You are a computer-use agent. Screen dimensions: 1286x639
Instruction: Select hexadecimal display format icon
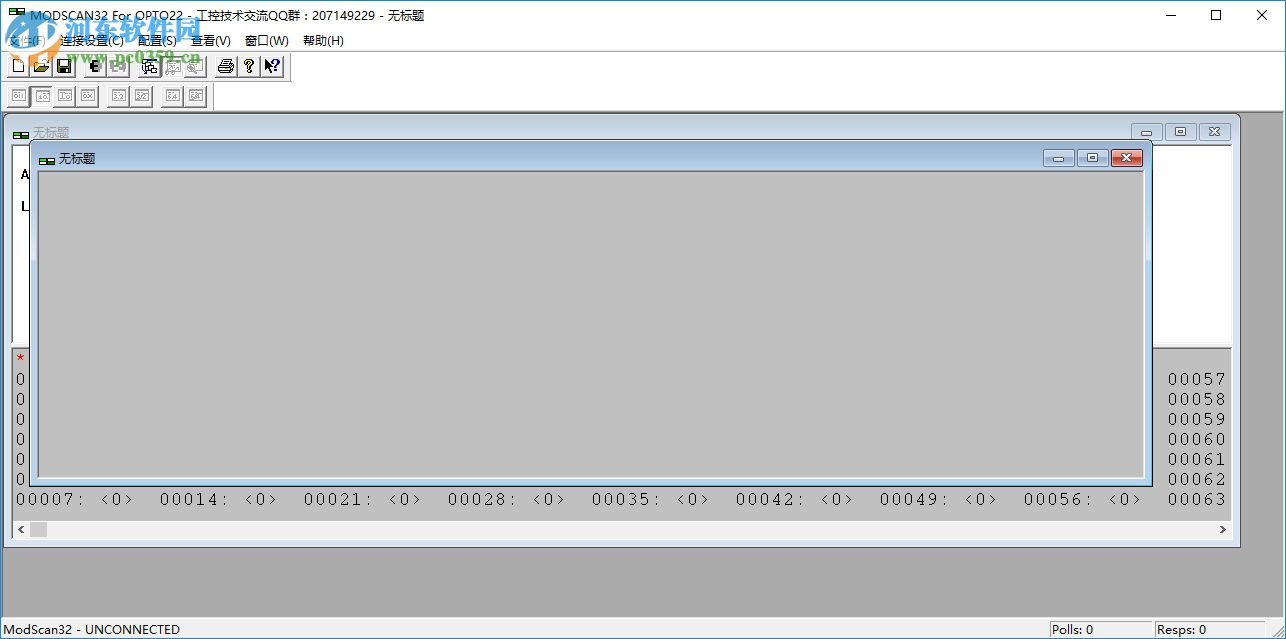[88, 96]
